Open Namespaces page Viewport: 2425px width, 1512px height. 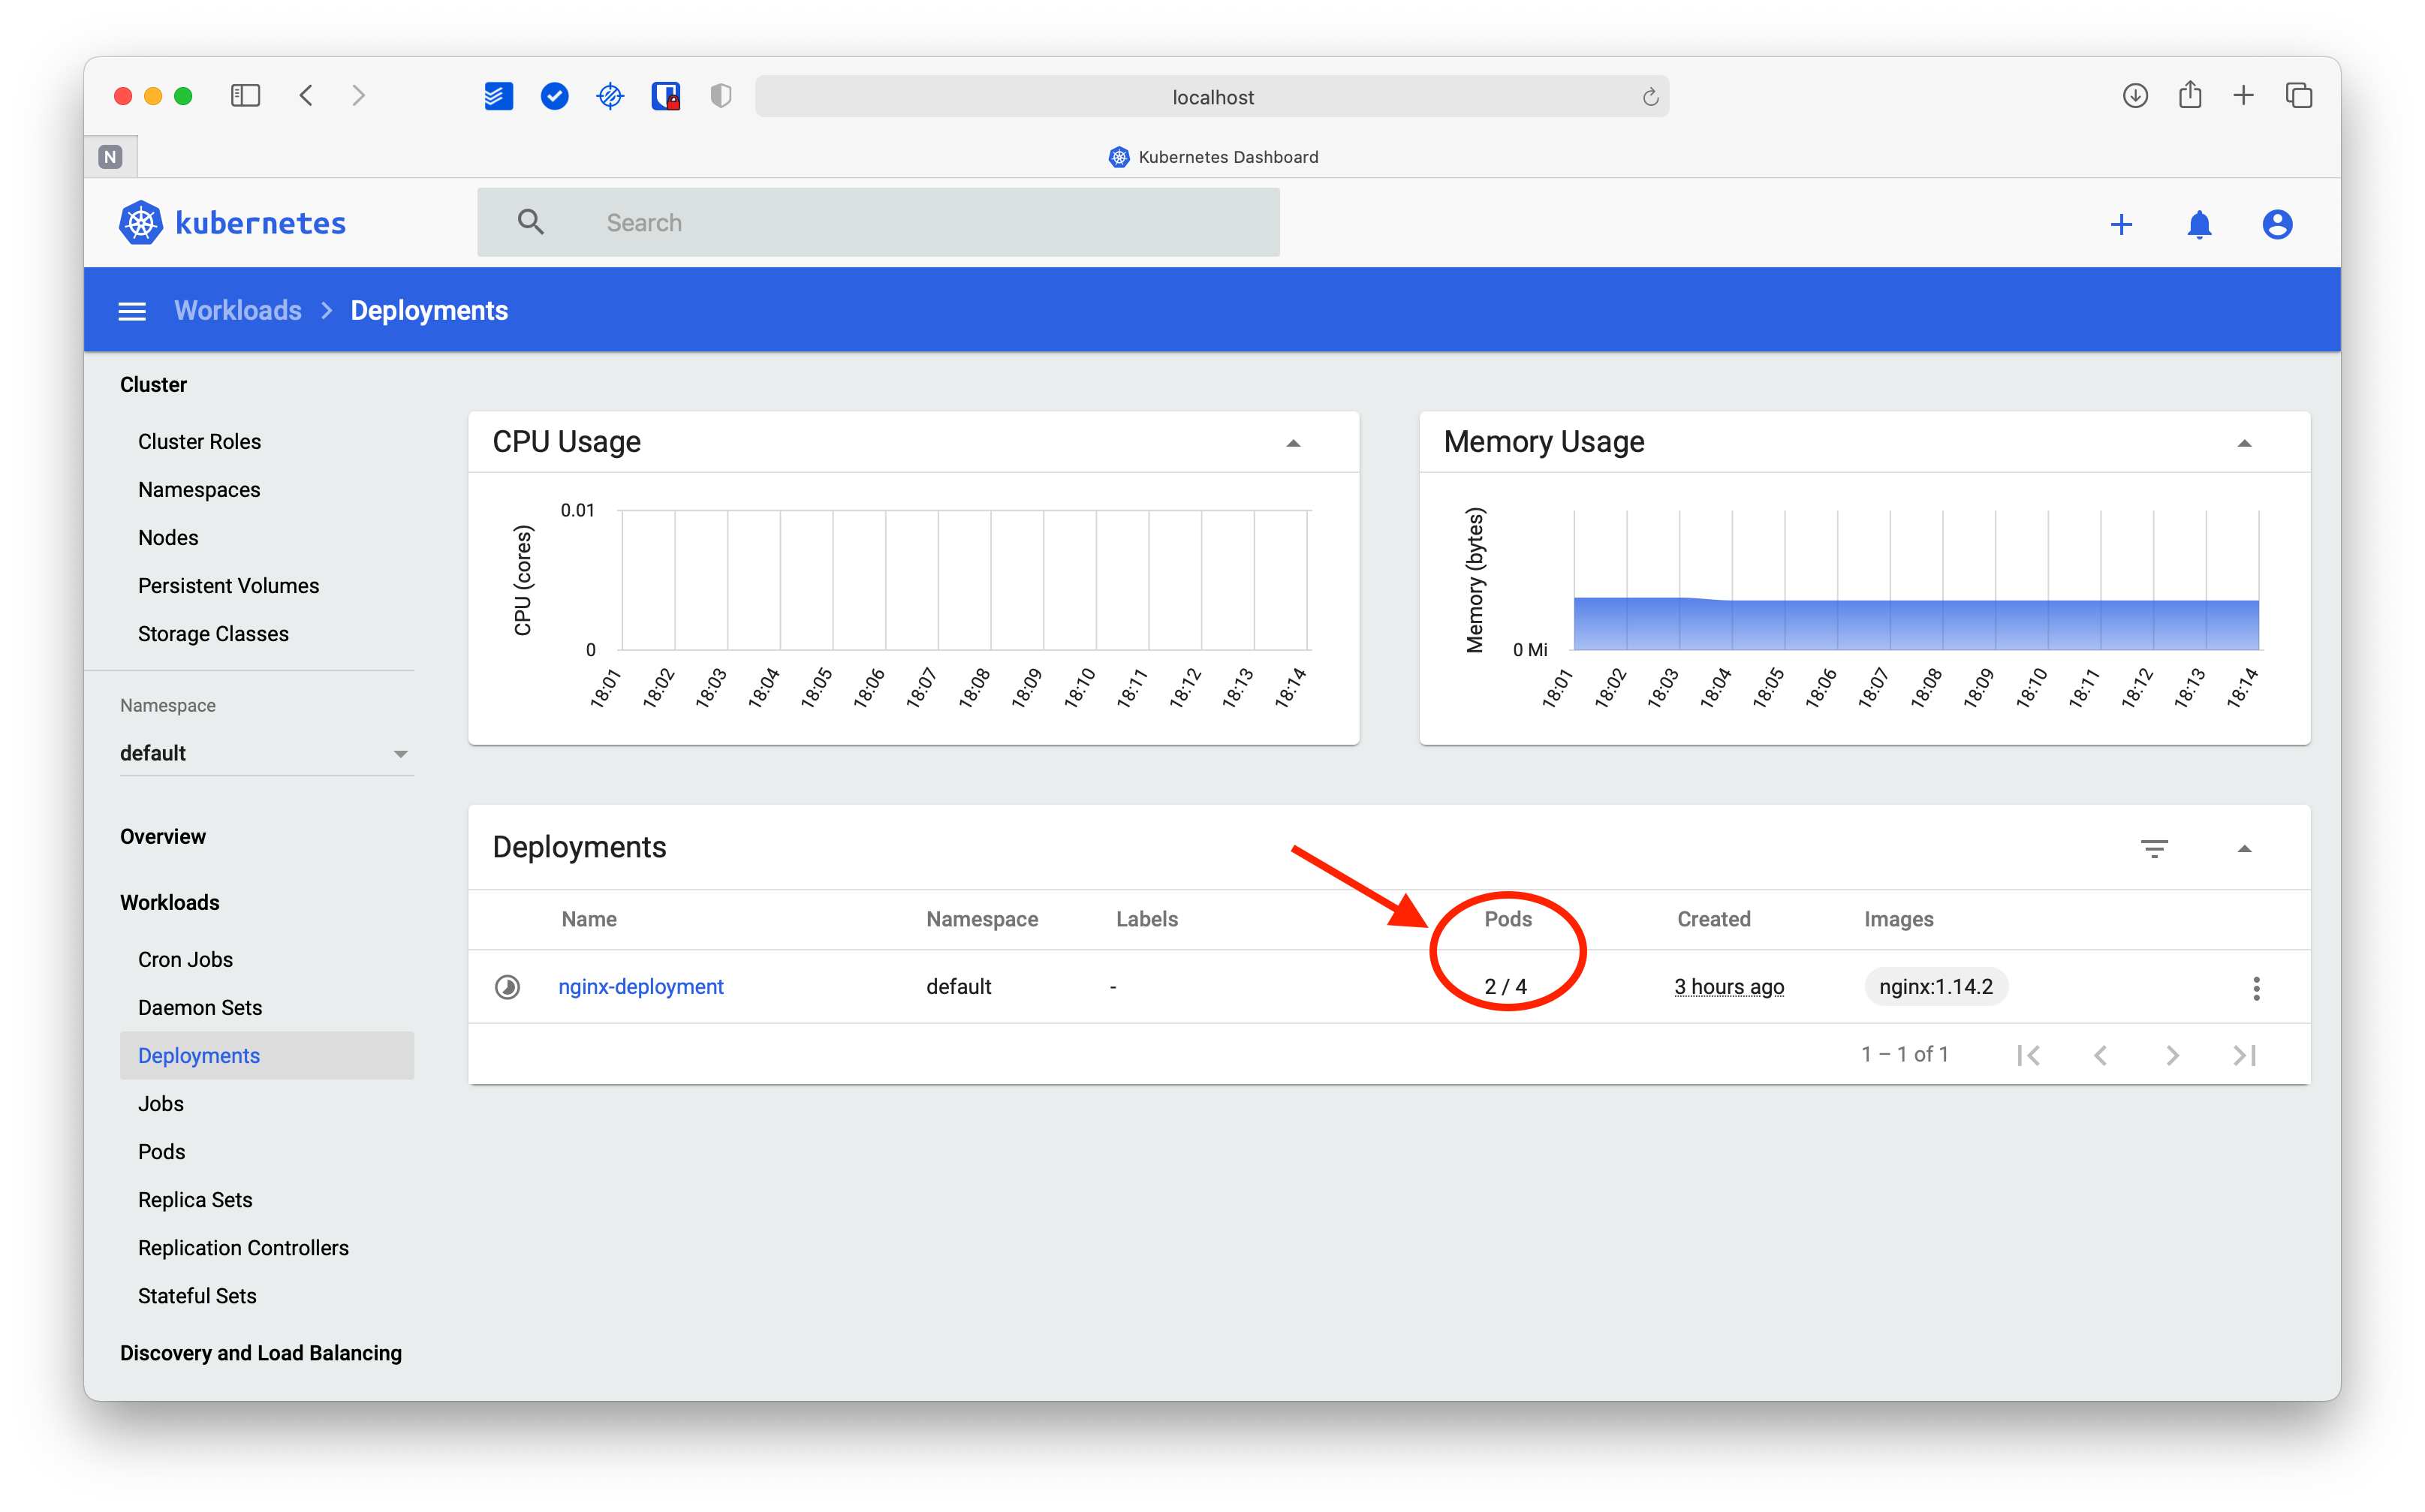(199, 489)
